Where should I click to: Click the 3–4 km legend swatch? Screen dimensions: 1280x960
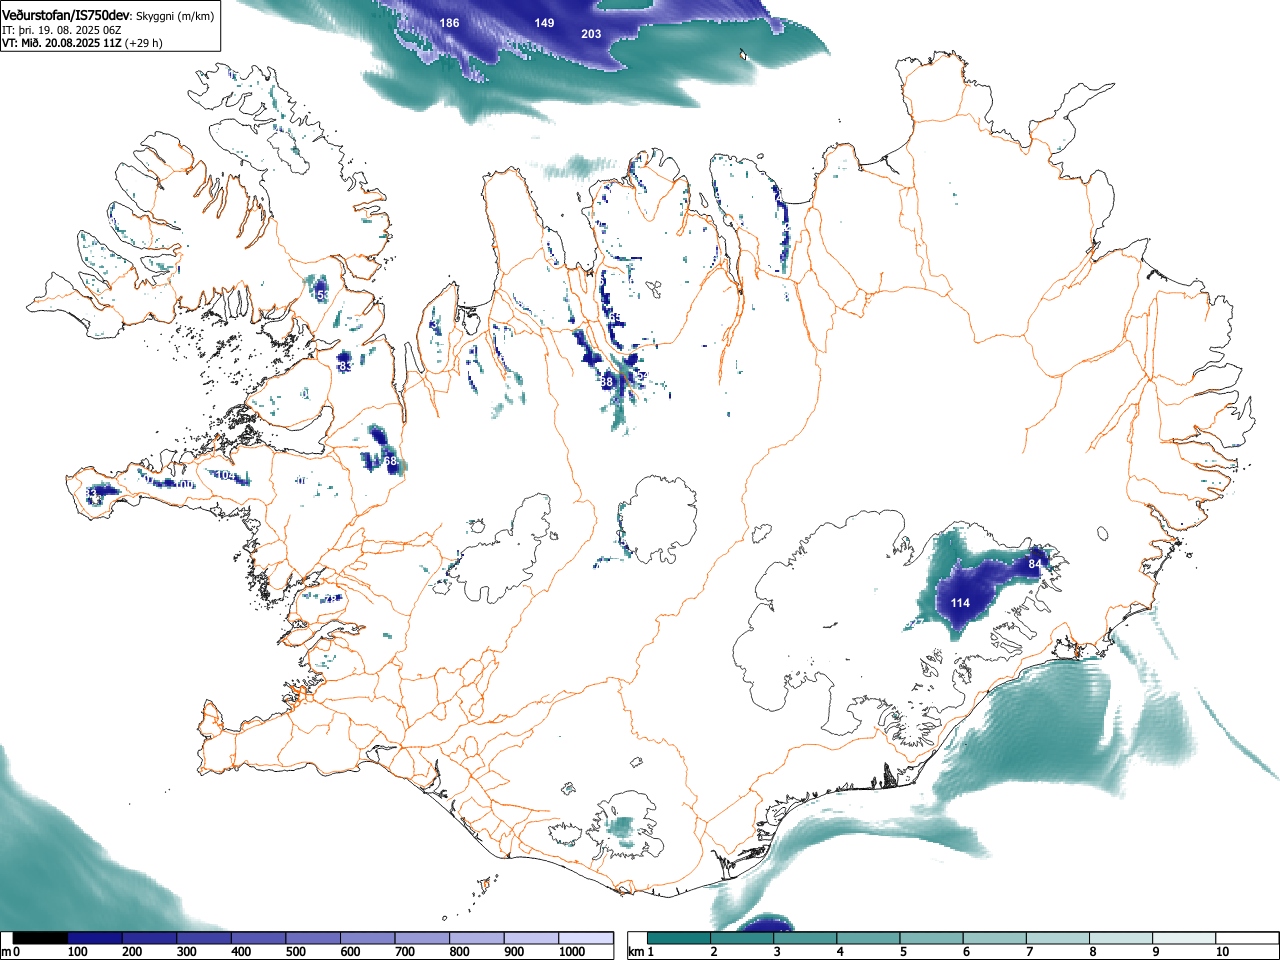point(806,938)
